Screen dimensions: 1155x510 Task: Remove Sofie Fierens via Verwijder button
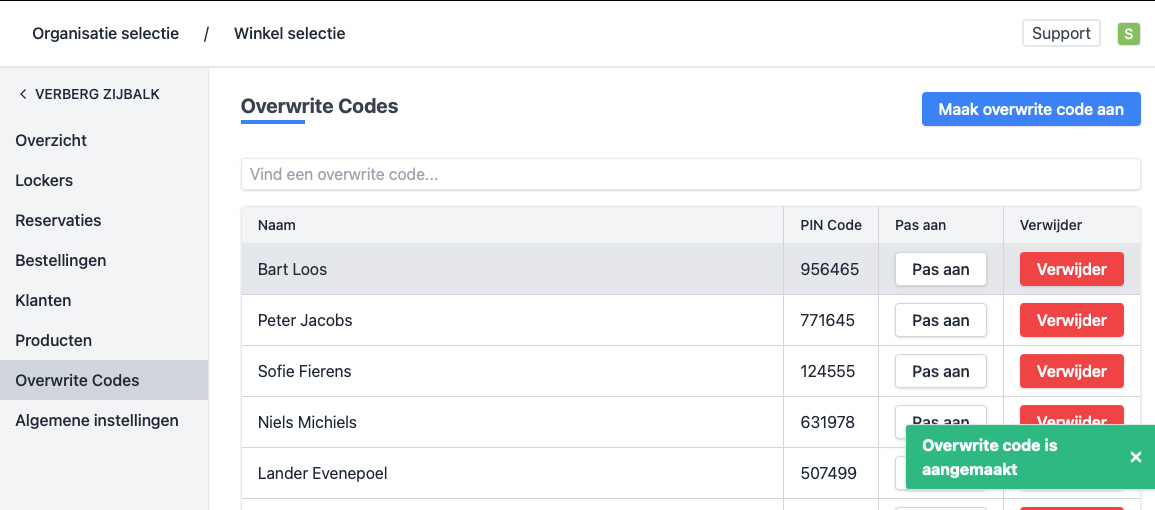(1071, 371)
